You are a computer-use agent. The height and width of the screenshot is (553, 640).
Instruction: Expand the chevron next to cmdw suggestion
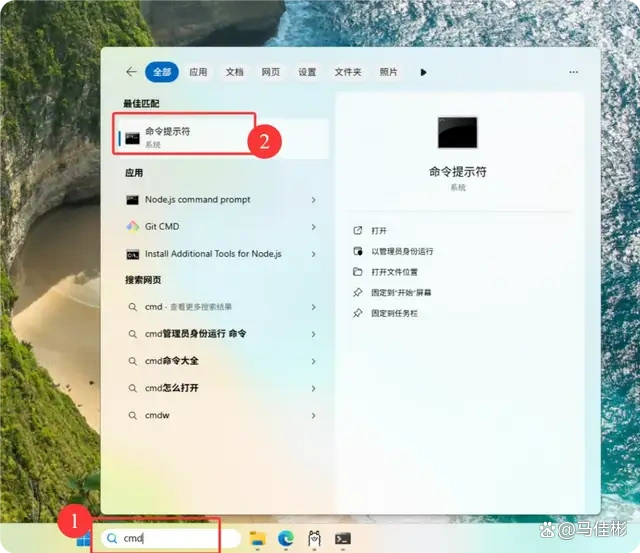tap(313, 415)
